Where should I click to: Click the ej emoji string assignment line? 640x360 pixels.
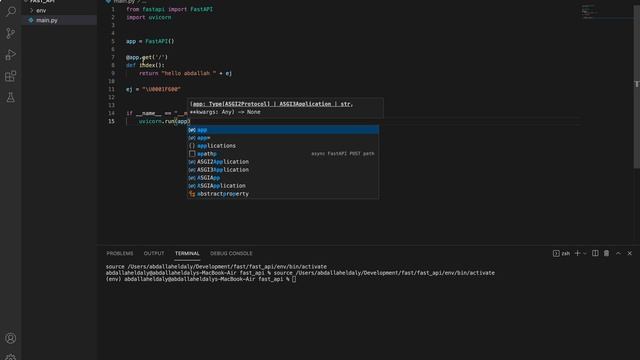tap(153, 89)
